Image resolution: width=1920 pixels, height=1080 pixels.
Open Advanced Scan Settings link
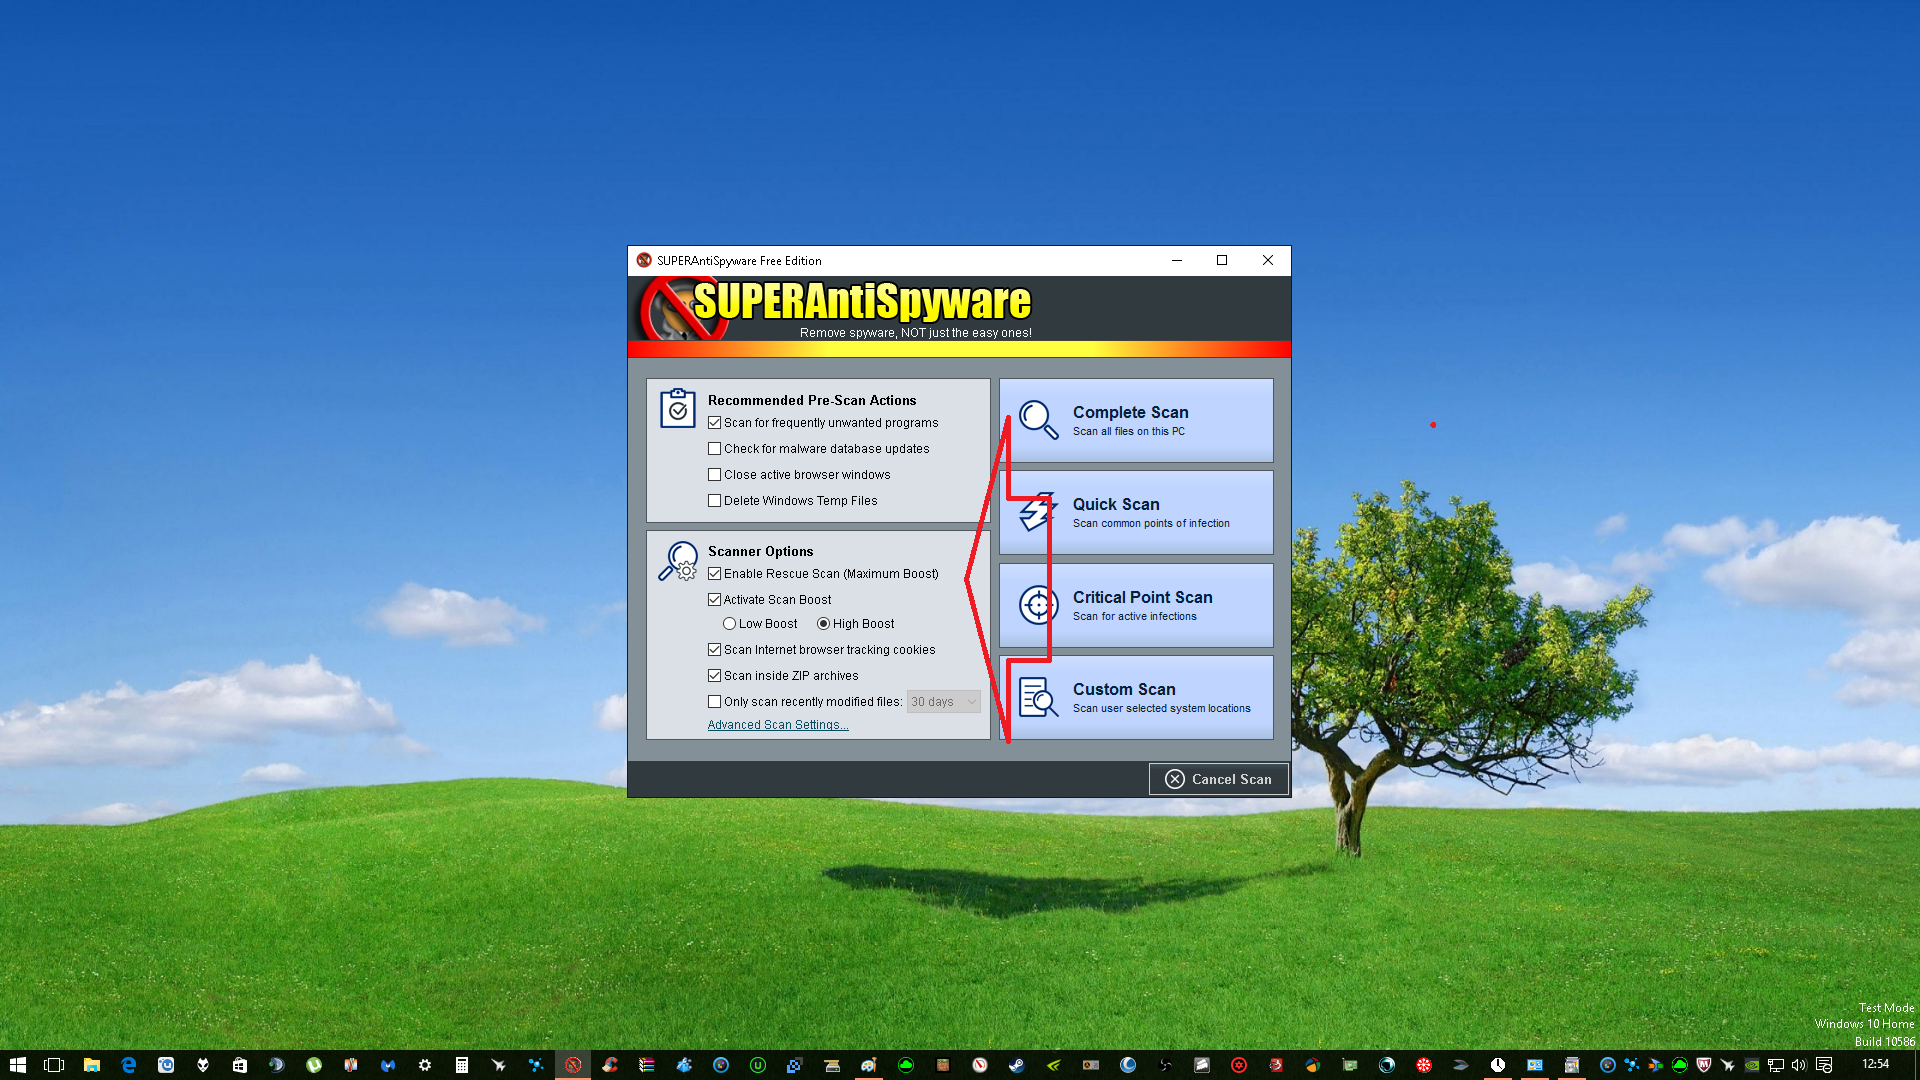pyautogui.click(x=777, y=725)
